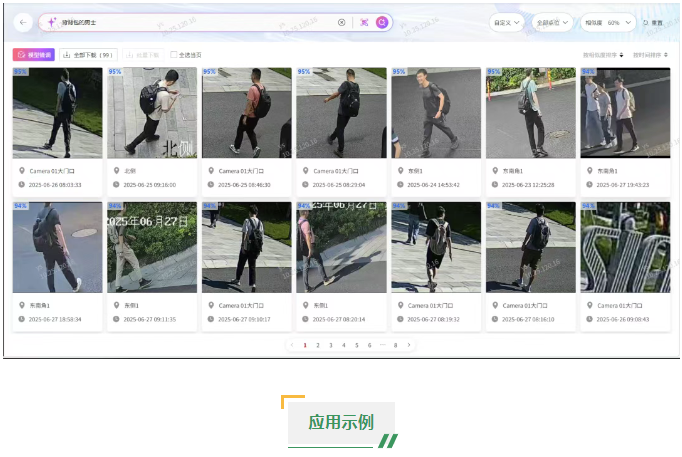
Task: Click the purple magnifier search button
Action: coord(382,22)
